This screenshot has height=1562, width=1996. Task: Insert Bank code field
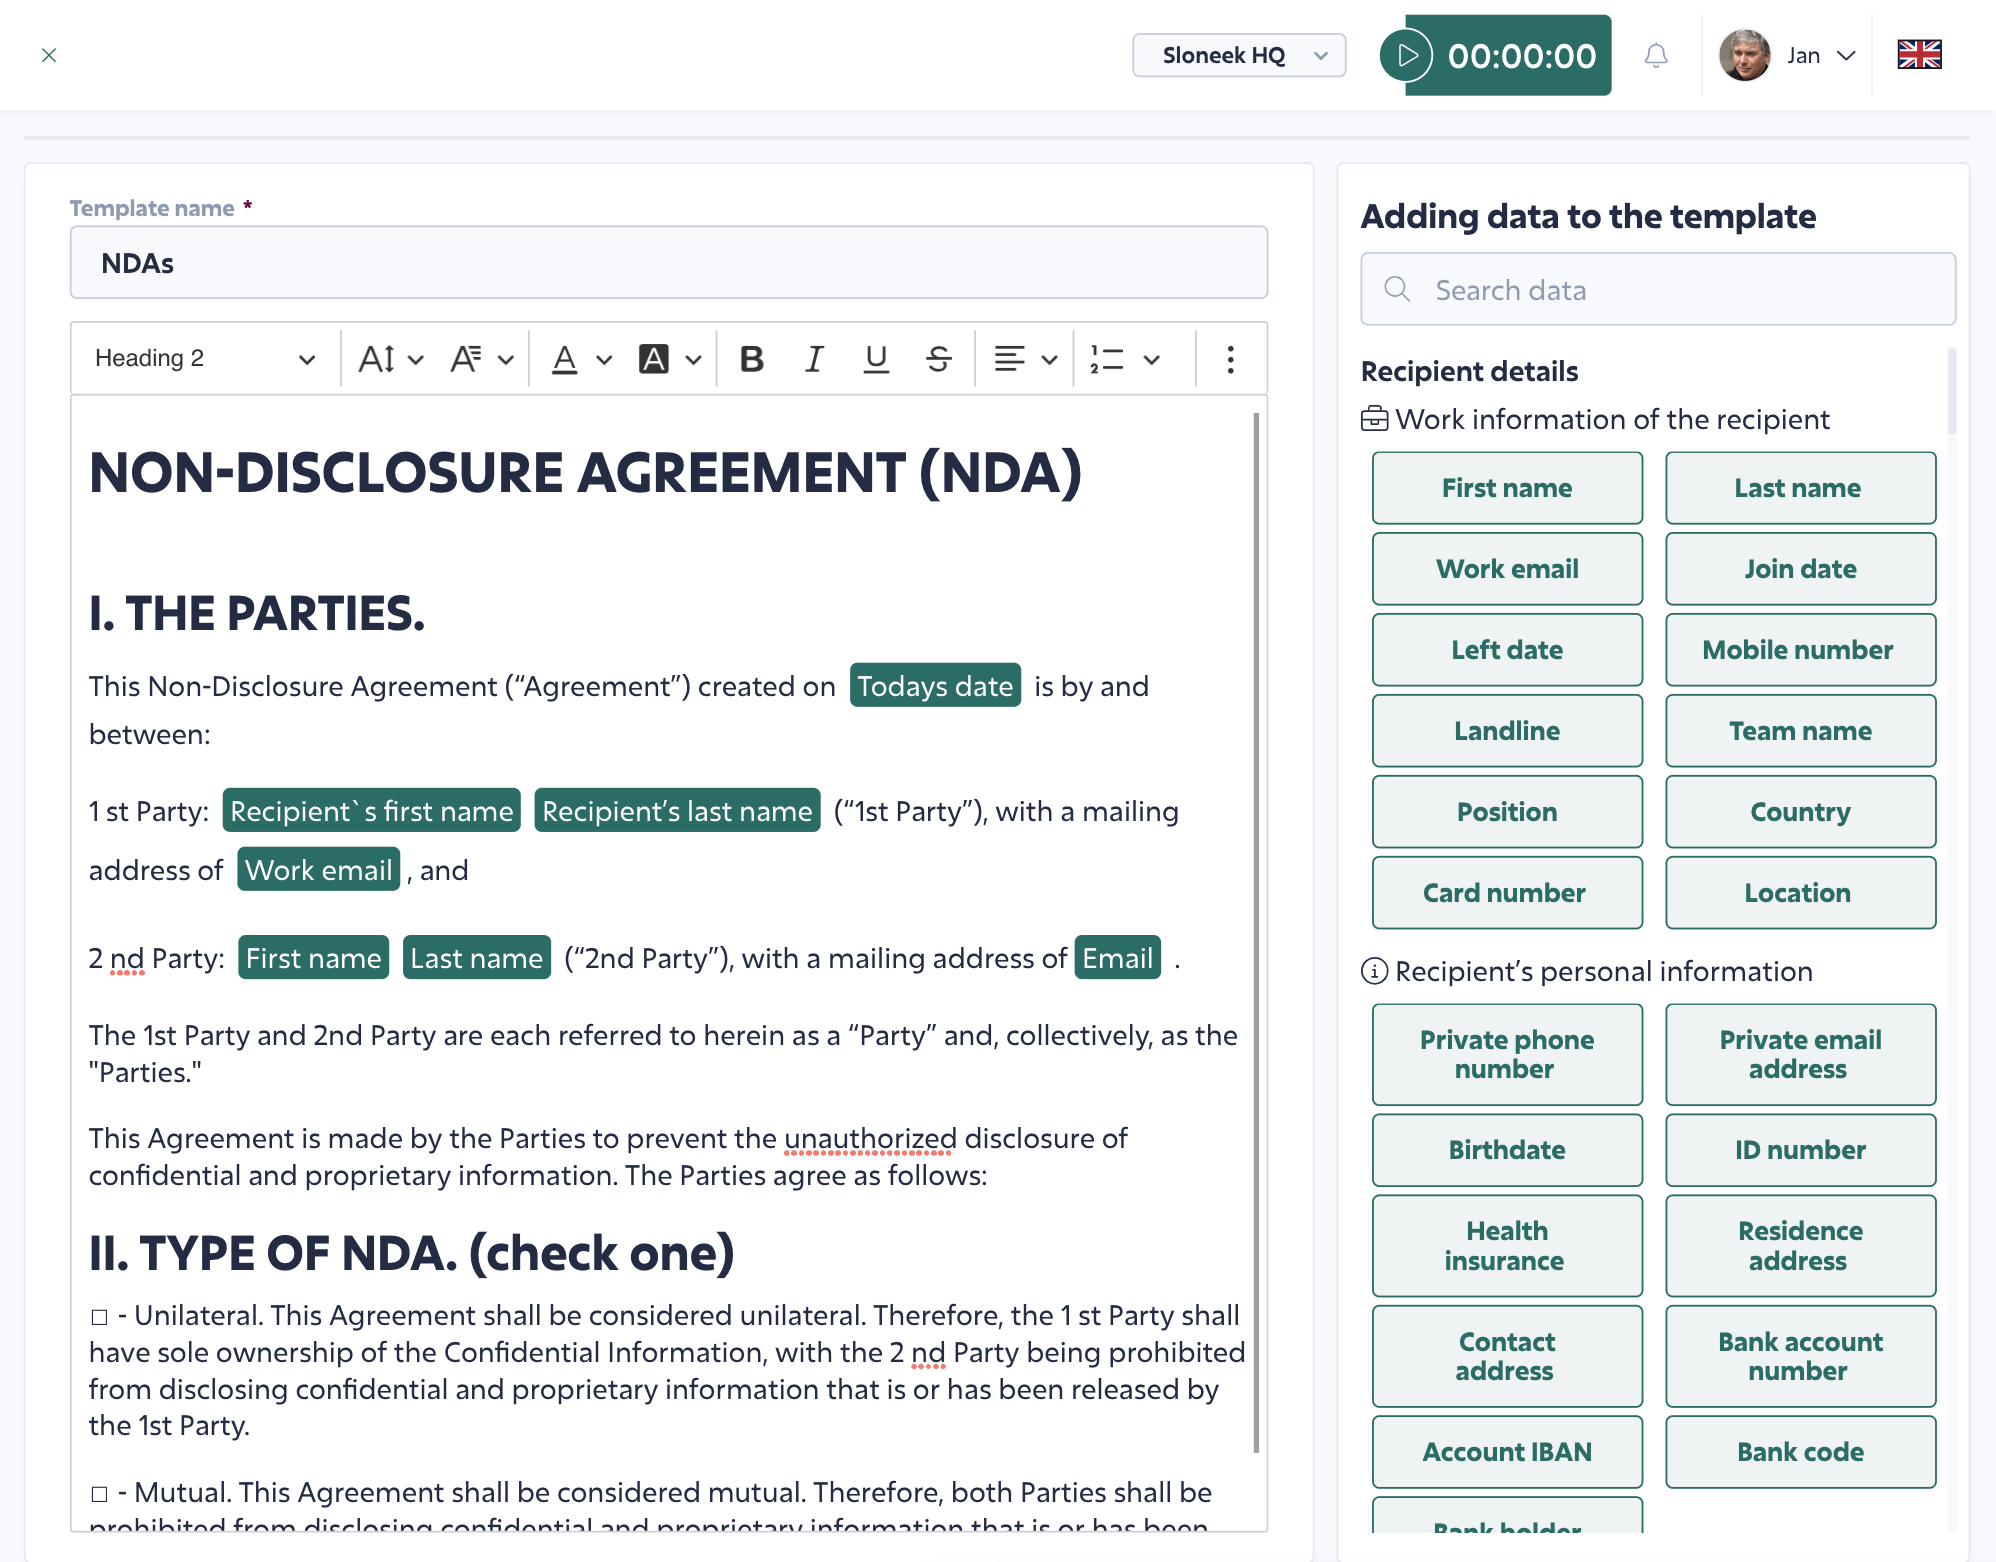point(1800,1452)
